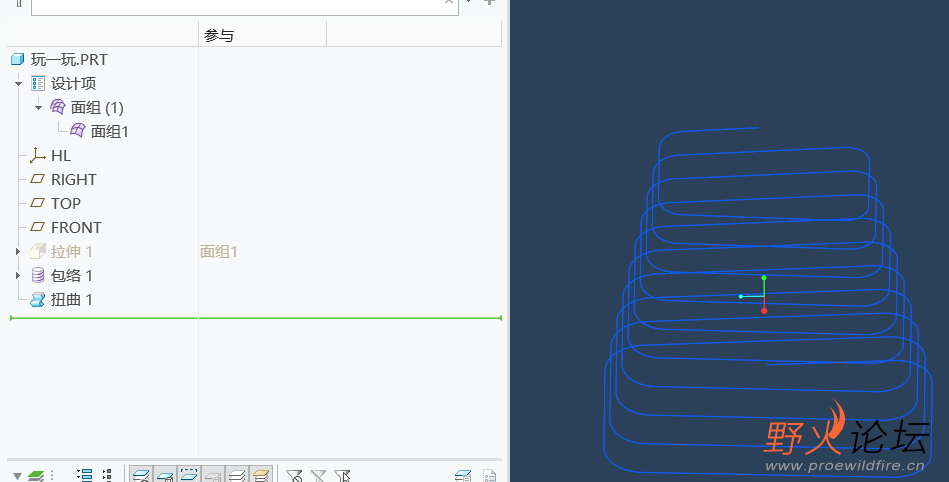Open the layers dropdown arrow at bottom left

[17, 476]
